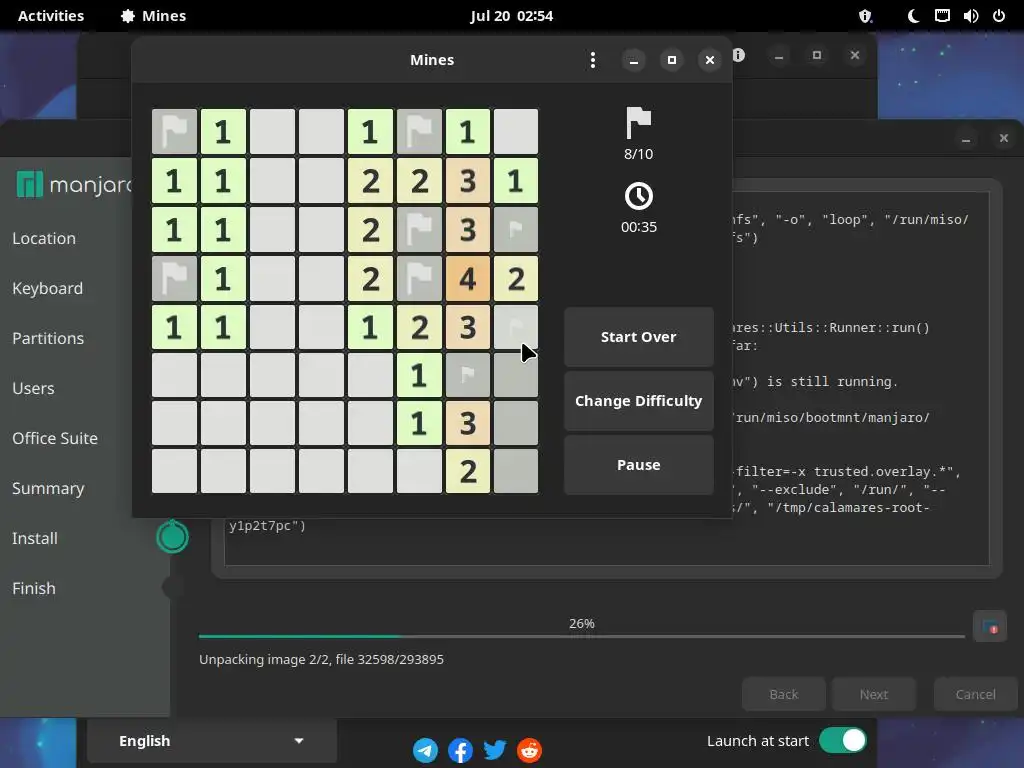Viewport: 1024px width, 768px height.
Task: Select the flagged cell left of the 4 tile
Action: tap(419, 279)
